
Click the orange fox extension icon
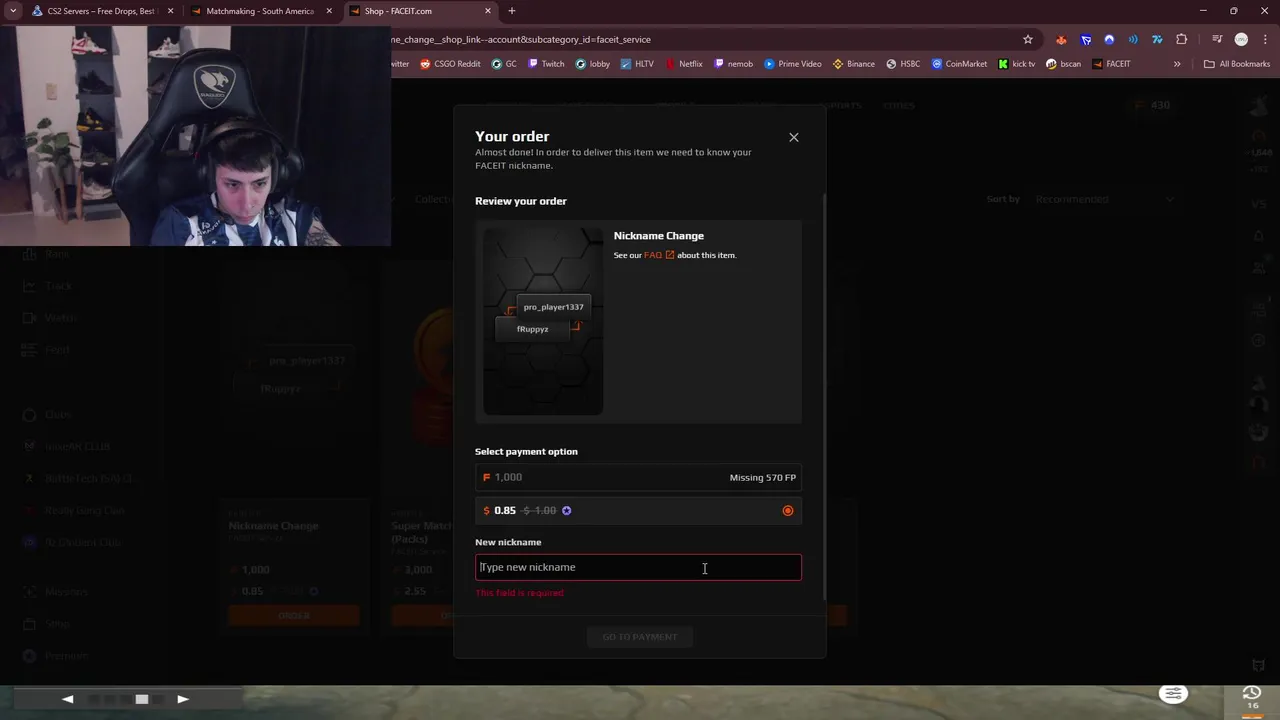tap(1061, 40)
